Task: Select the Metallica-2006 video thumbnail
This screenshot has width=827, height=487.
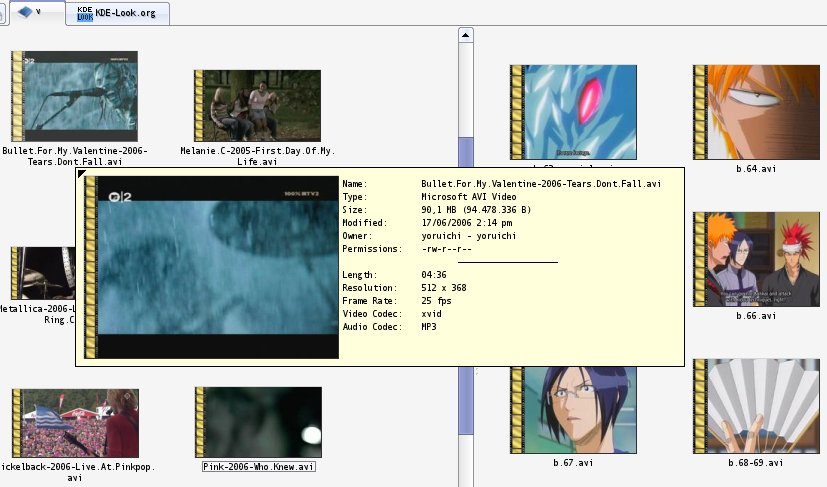Action: click(43, 273)
